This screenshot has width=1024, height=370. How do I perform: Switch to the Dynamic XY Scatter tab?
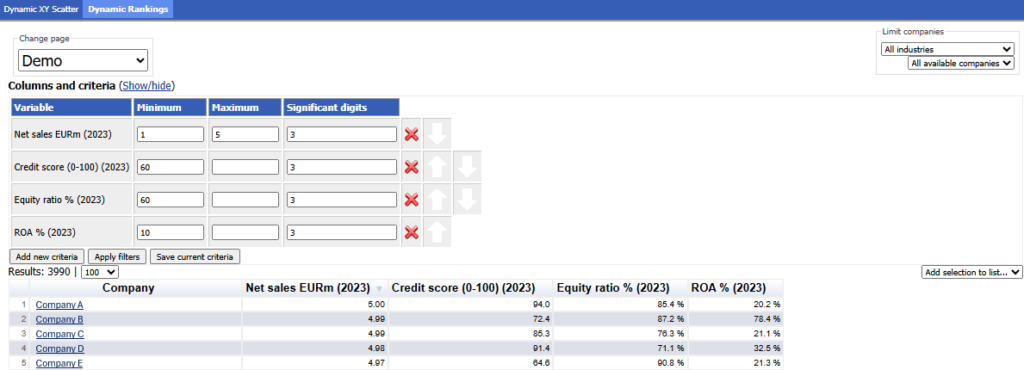41,10
